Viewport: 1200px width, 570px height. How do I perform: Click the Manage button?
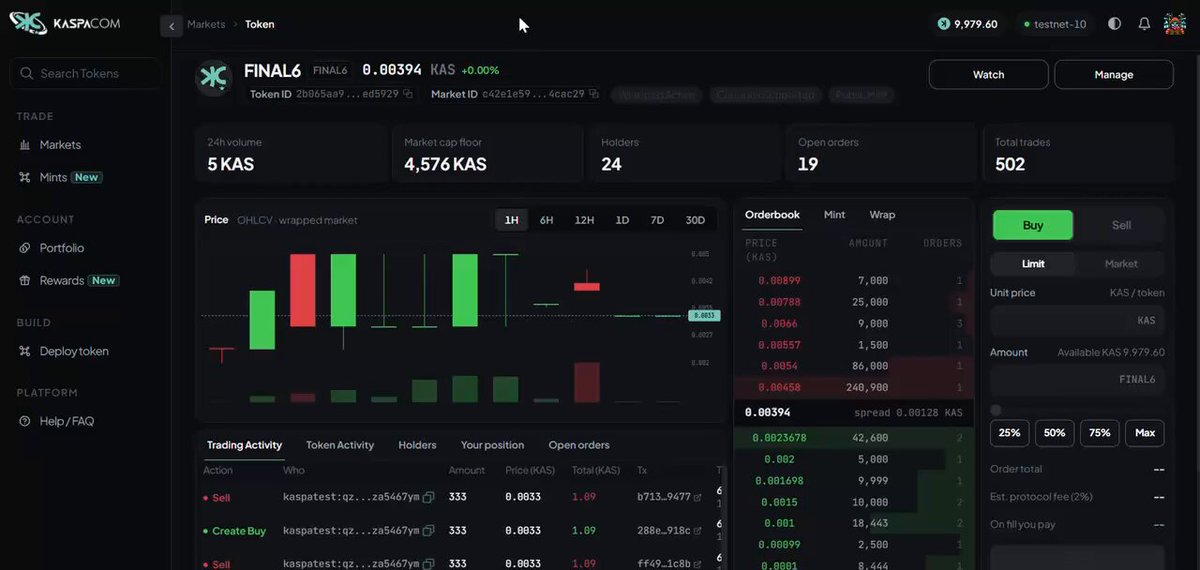1113,75
